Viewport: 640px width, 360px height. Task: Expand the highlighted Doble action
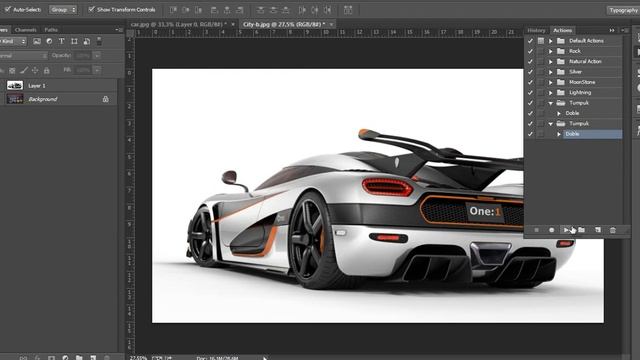[559, 134]
